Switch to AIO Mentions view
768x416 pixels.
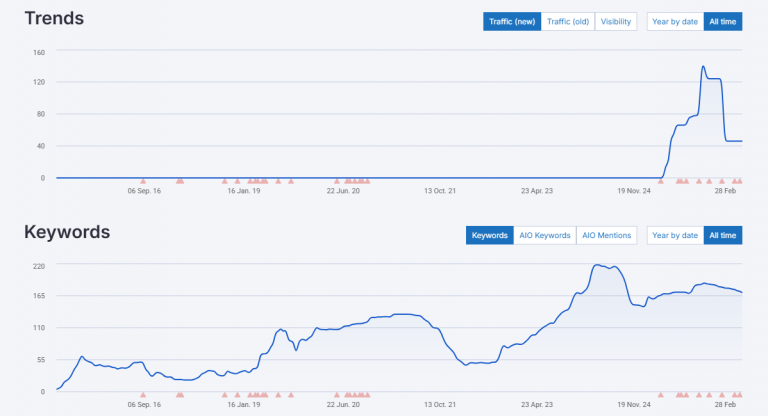[607, 235]
